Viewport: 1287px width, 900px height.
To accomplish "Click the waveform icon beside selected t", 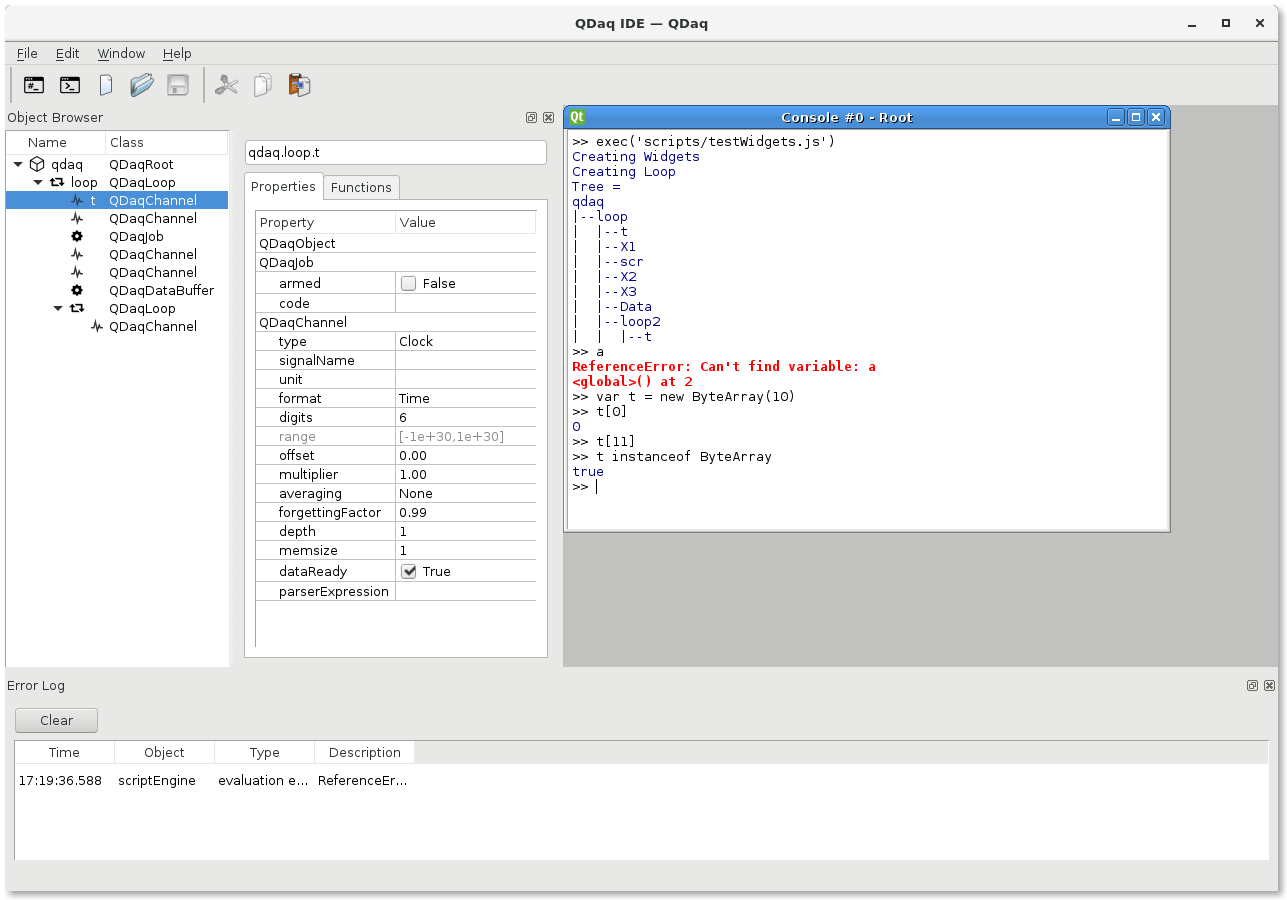I will pyautogui.click(x=77, y=200).
